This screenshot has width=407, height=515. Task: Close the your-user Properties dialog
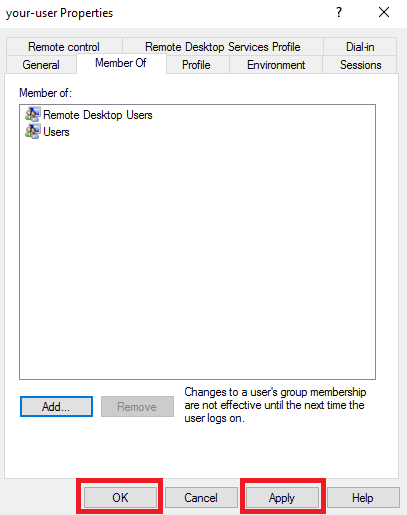[384, 13]
